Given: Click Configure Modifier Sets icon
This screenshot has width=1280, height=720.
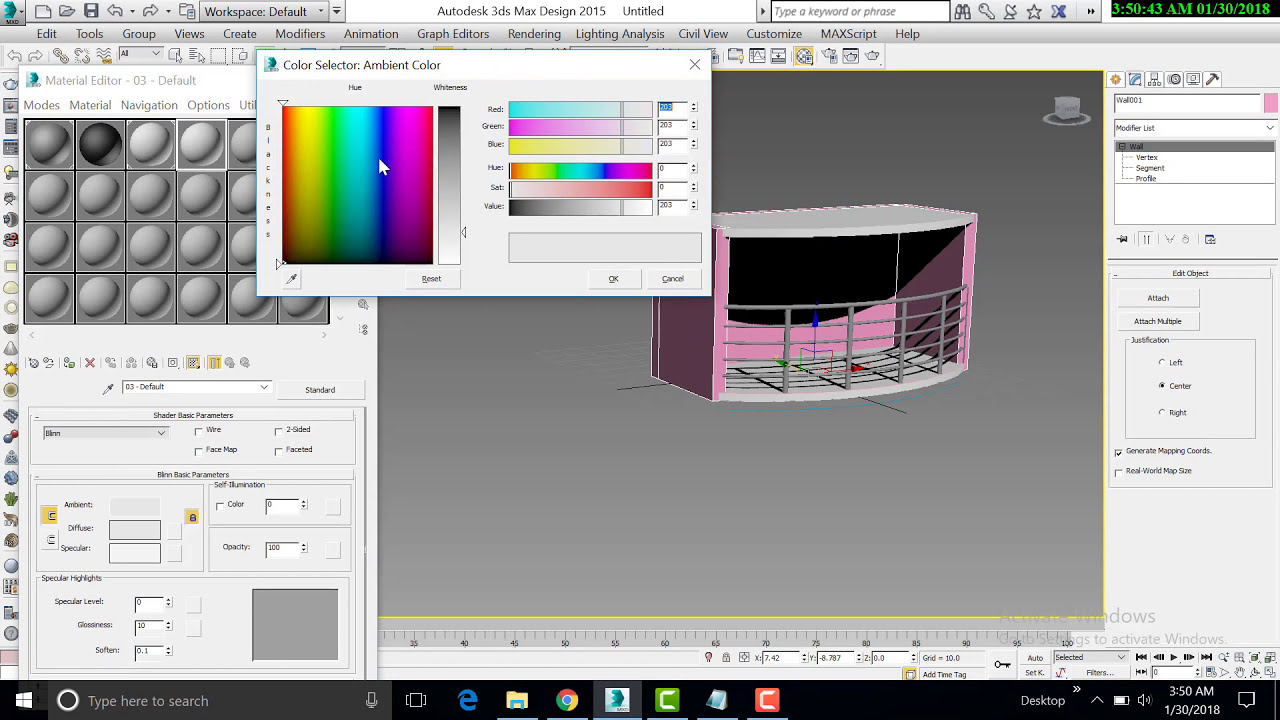Looking at the screenshot, I should point(1210,239).
